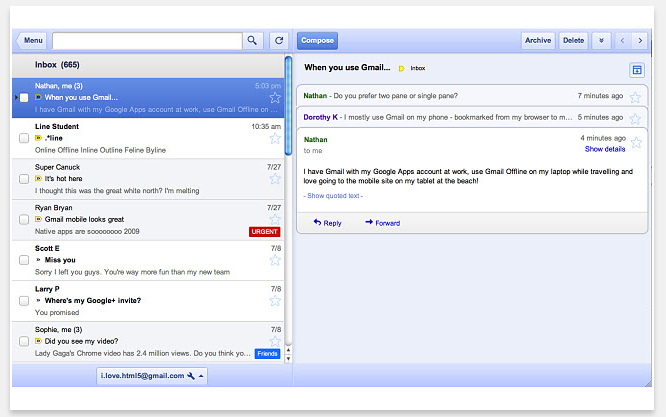Screen dimensions: 666x417
Task: Click the search magnifier button
Action: [252, 41]
